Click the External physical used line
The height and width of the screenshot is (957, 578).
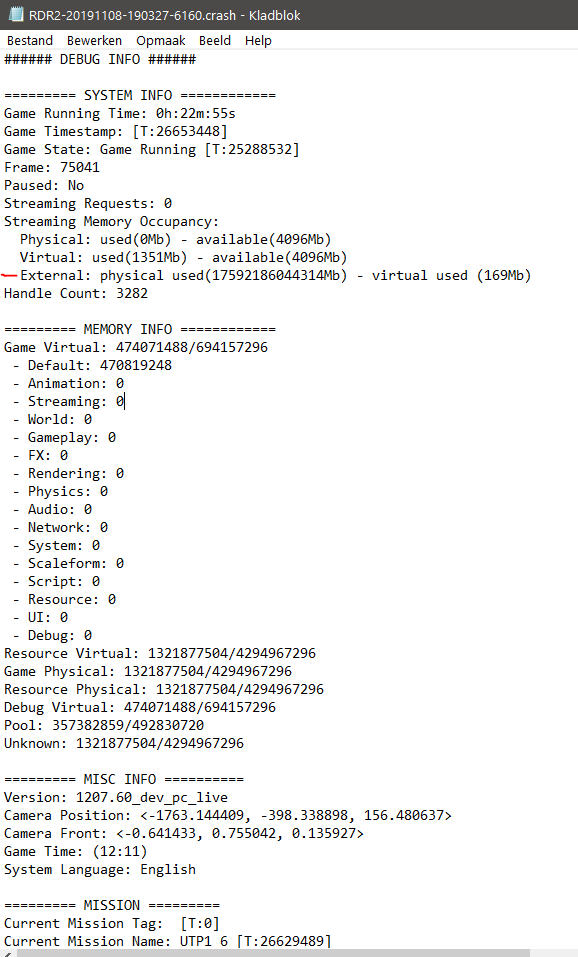[x=275, y=275]
